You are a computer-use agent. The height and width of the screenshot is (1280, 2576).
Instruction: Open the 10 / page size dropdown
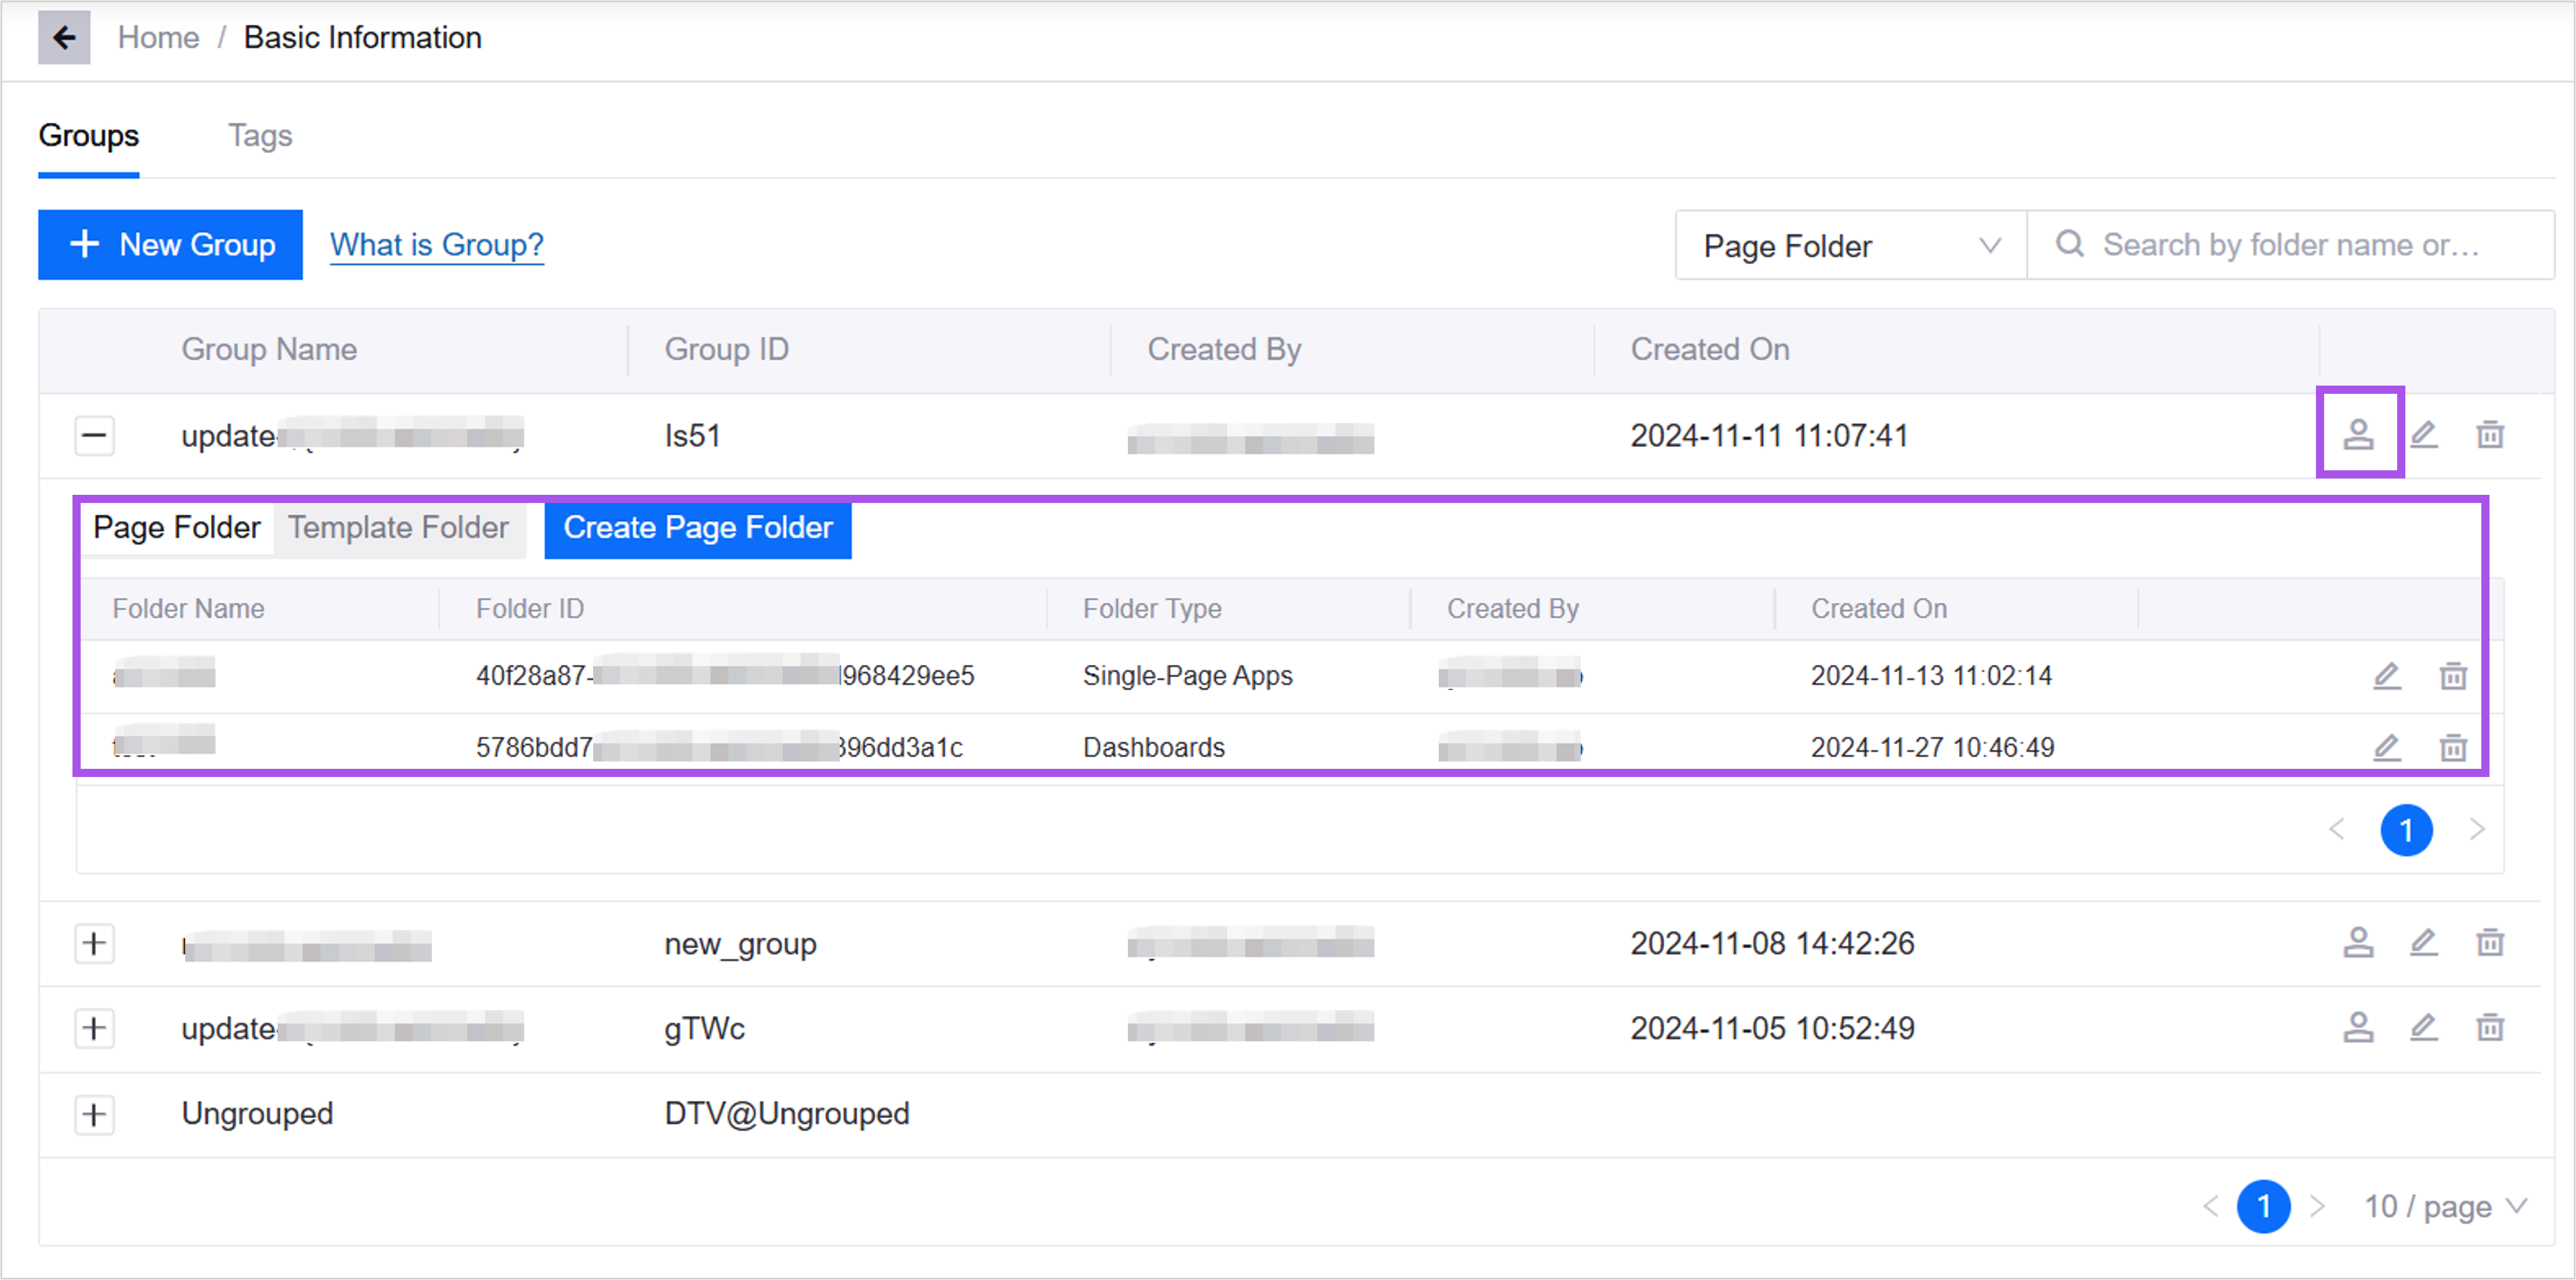click(x=2445, y=1207)
